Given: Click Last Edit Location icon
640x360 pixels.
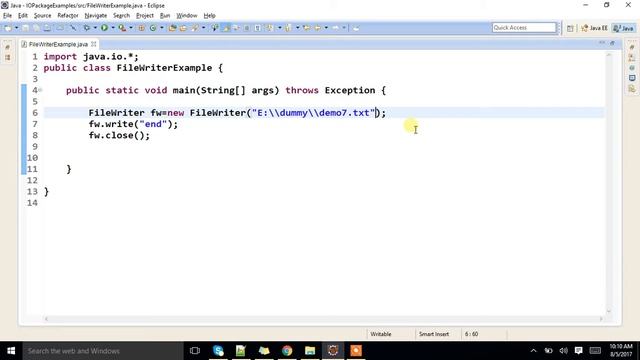Looking at the screenshot, I should tap(307, 28).
